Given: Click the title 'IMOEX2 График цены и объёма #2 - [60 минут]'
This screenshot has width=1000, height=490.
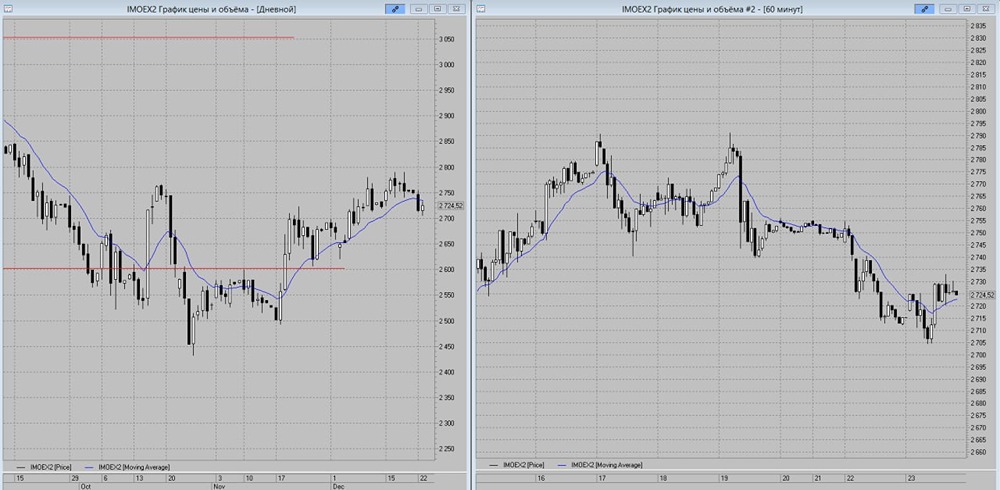Looking at the screenshot, I should click(x=712, y=9).
